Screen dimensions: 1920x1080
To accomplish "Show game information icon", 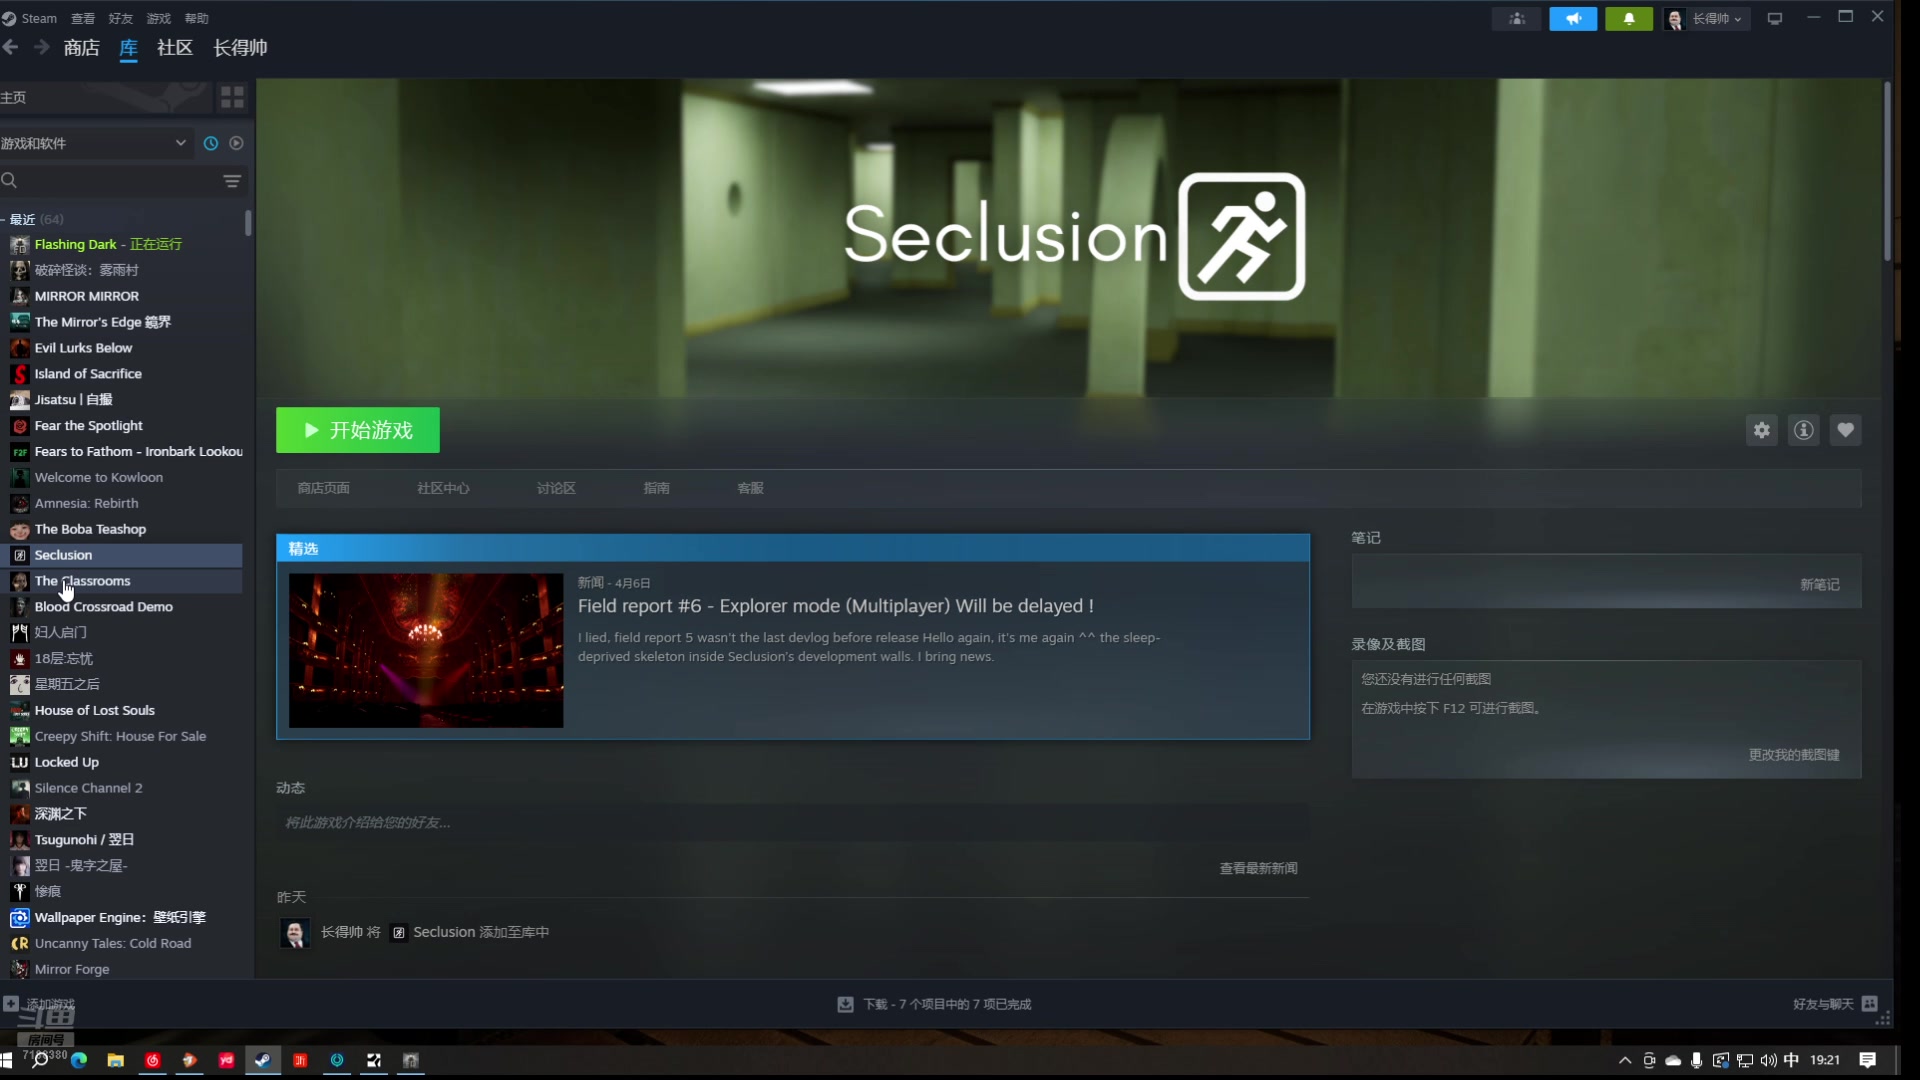I will click(x=1804, y=430).
